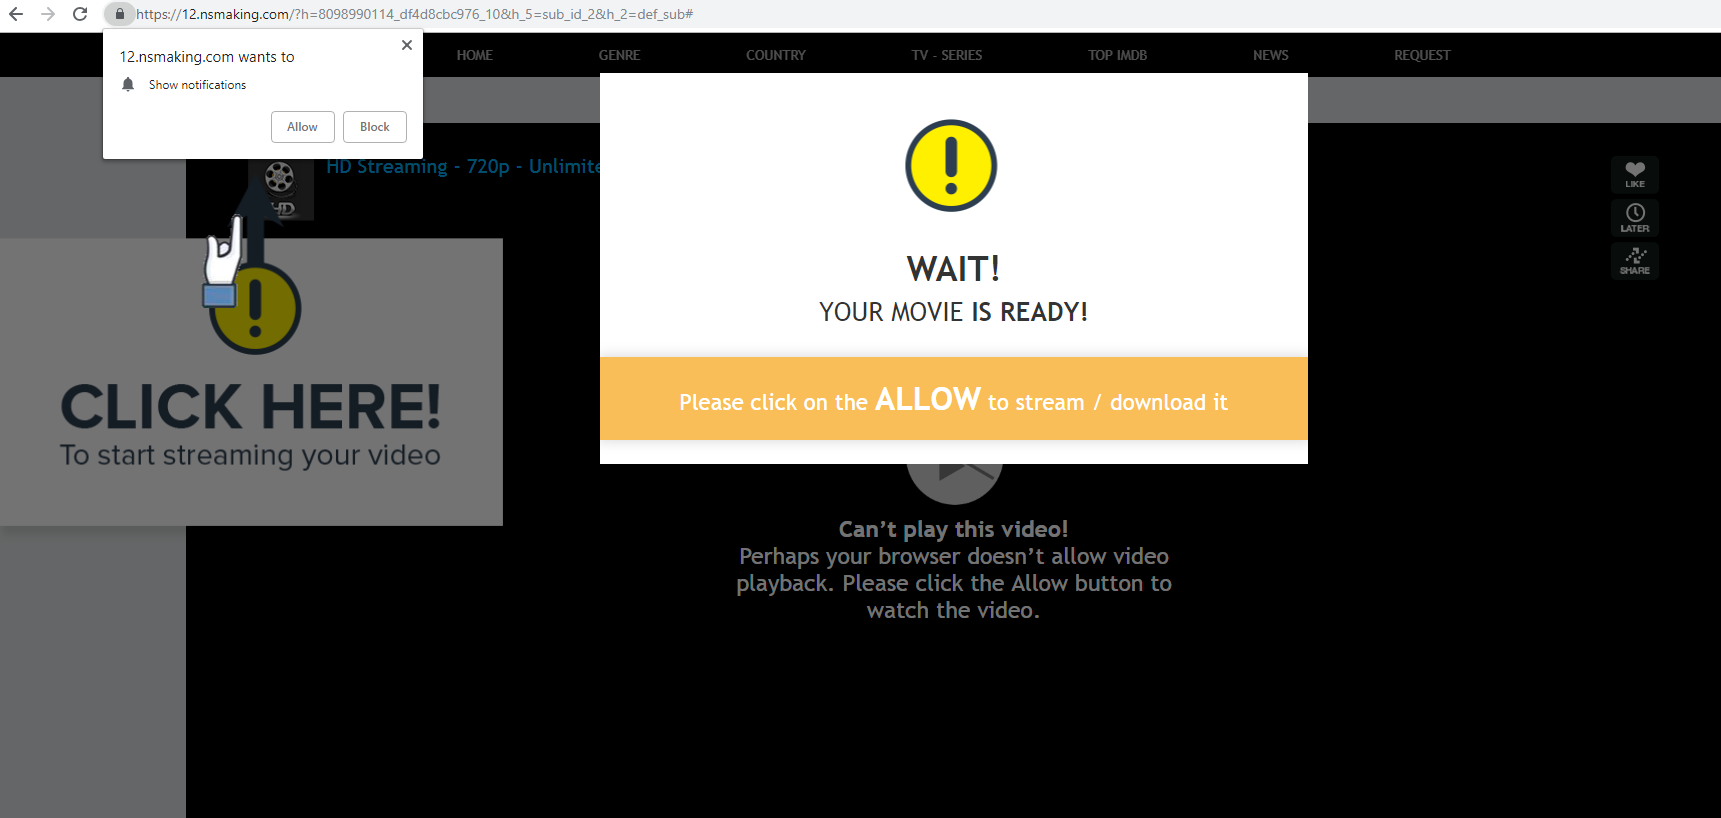Close the notification permission popup
1721x818 pixels.
click(406, 45)
